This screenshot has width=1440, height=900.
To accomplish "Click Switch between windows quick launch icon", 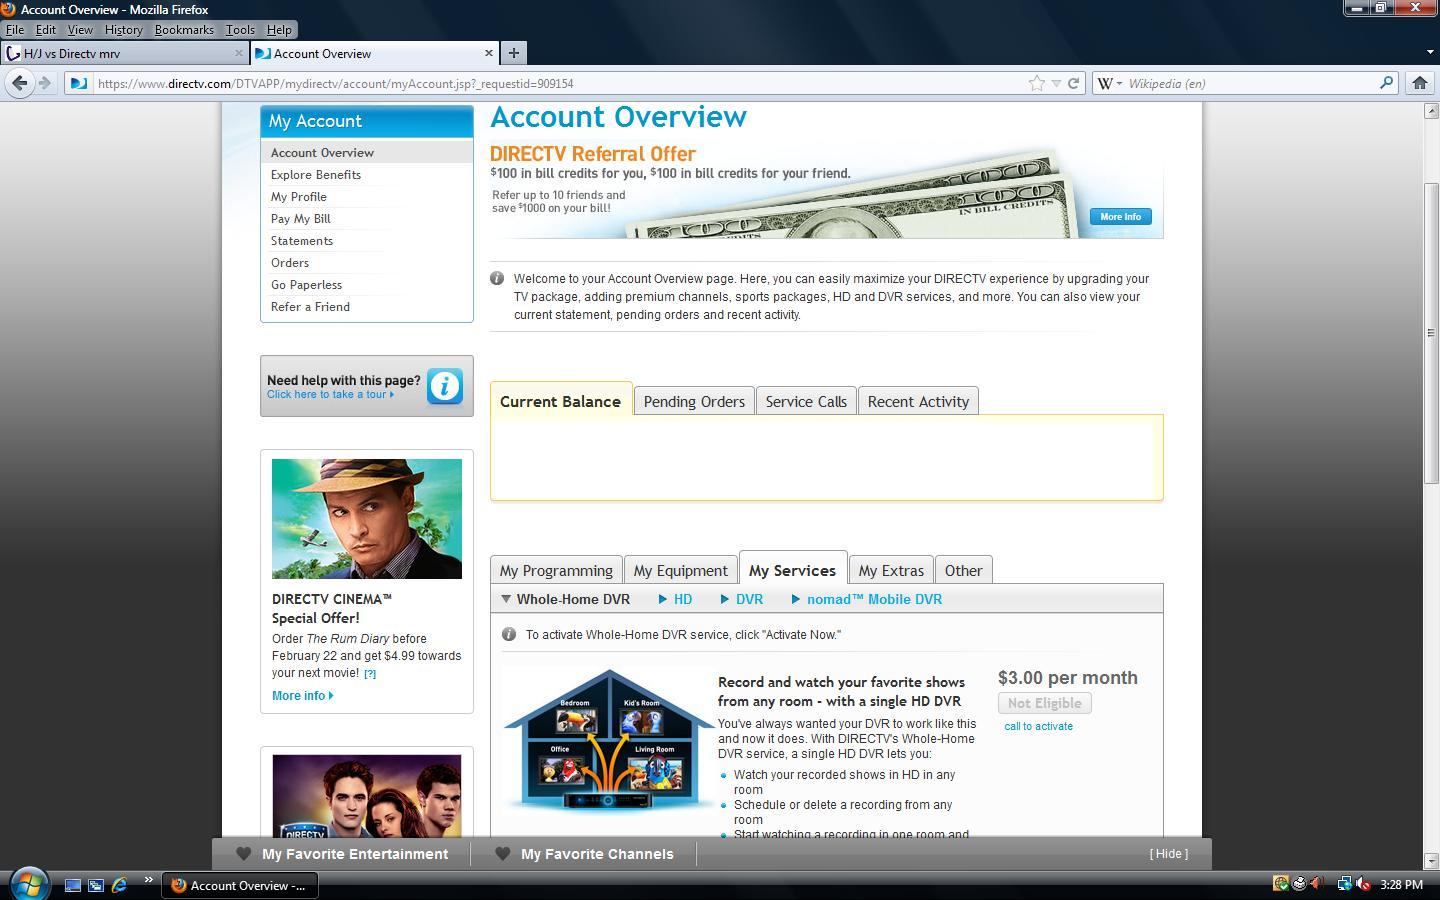I will [96, 885].
